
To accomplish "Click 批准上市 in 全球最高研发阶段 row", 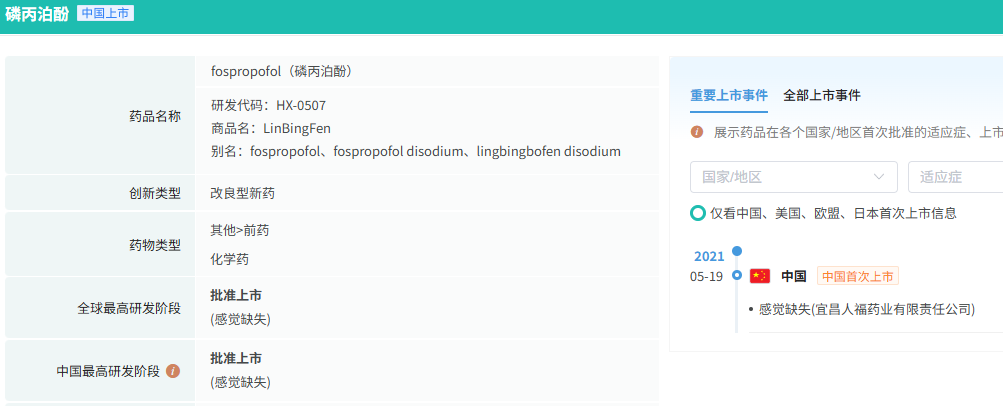I will point(236,295).
